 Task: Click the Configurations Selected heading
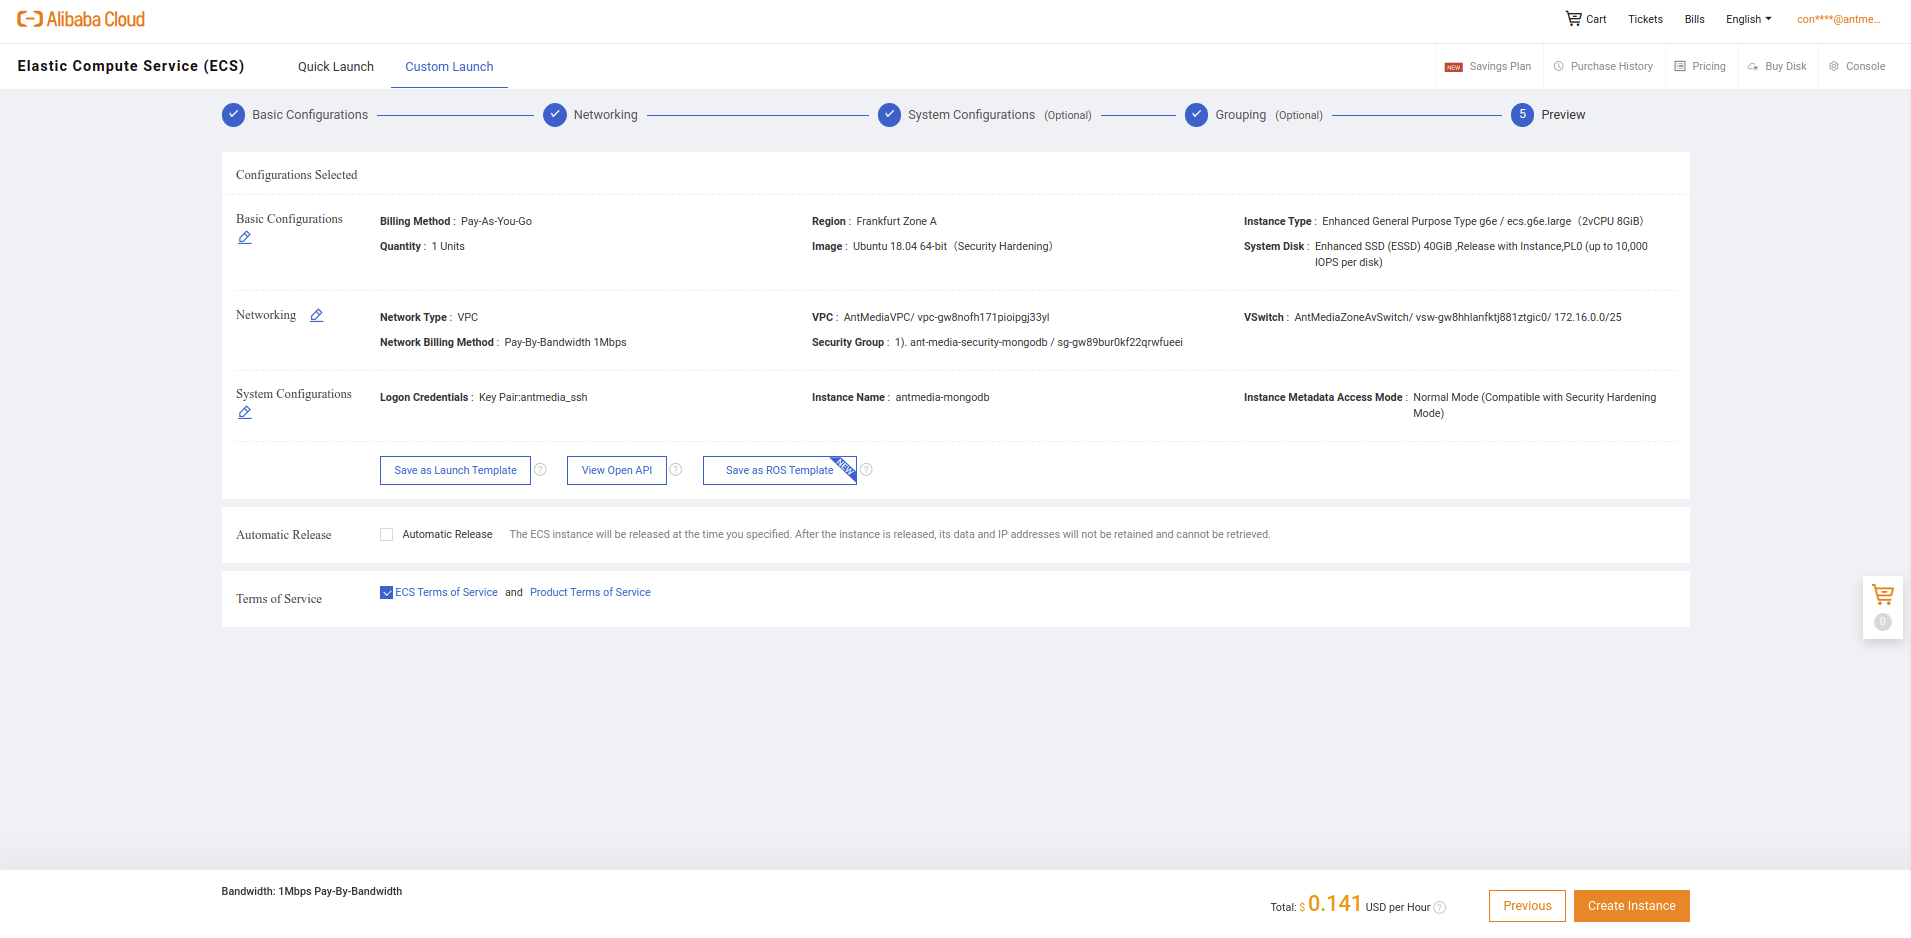click(x=296, y=175)
